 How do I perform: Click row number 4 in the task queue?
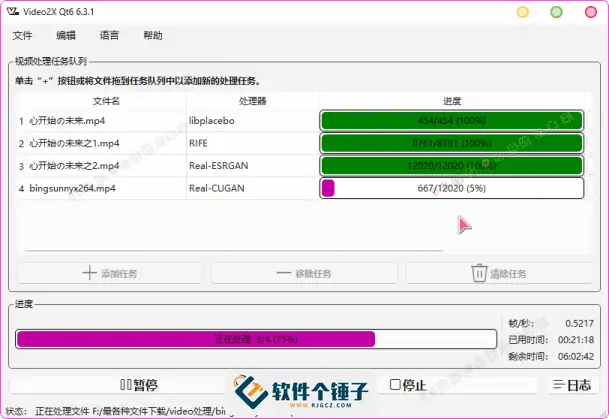[x=21, y=189]
